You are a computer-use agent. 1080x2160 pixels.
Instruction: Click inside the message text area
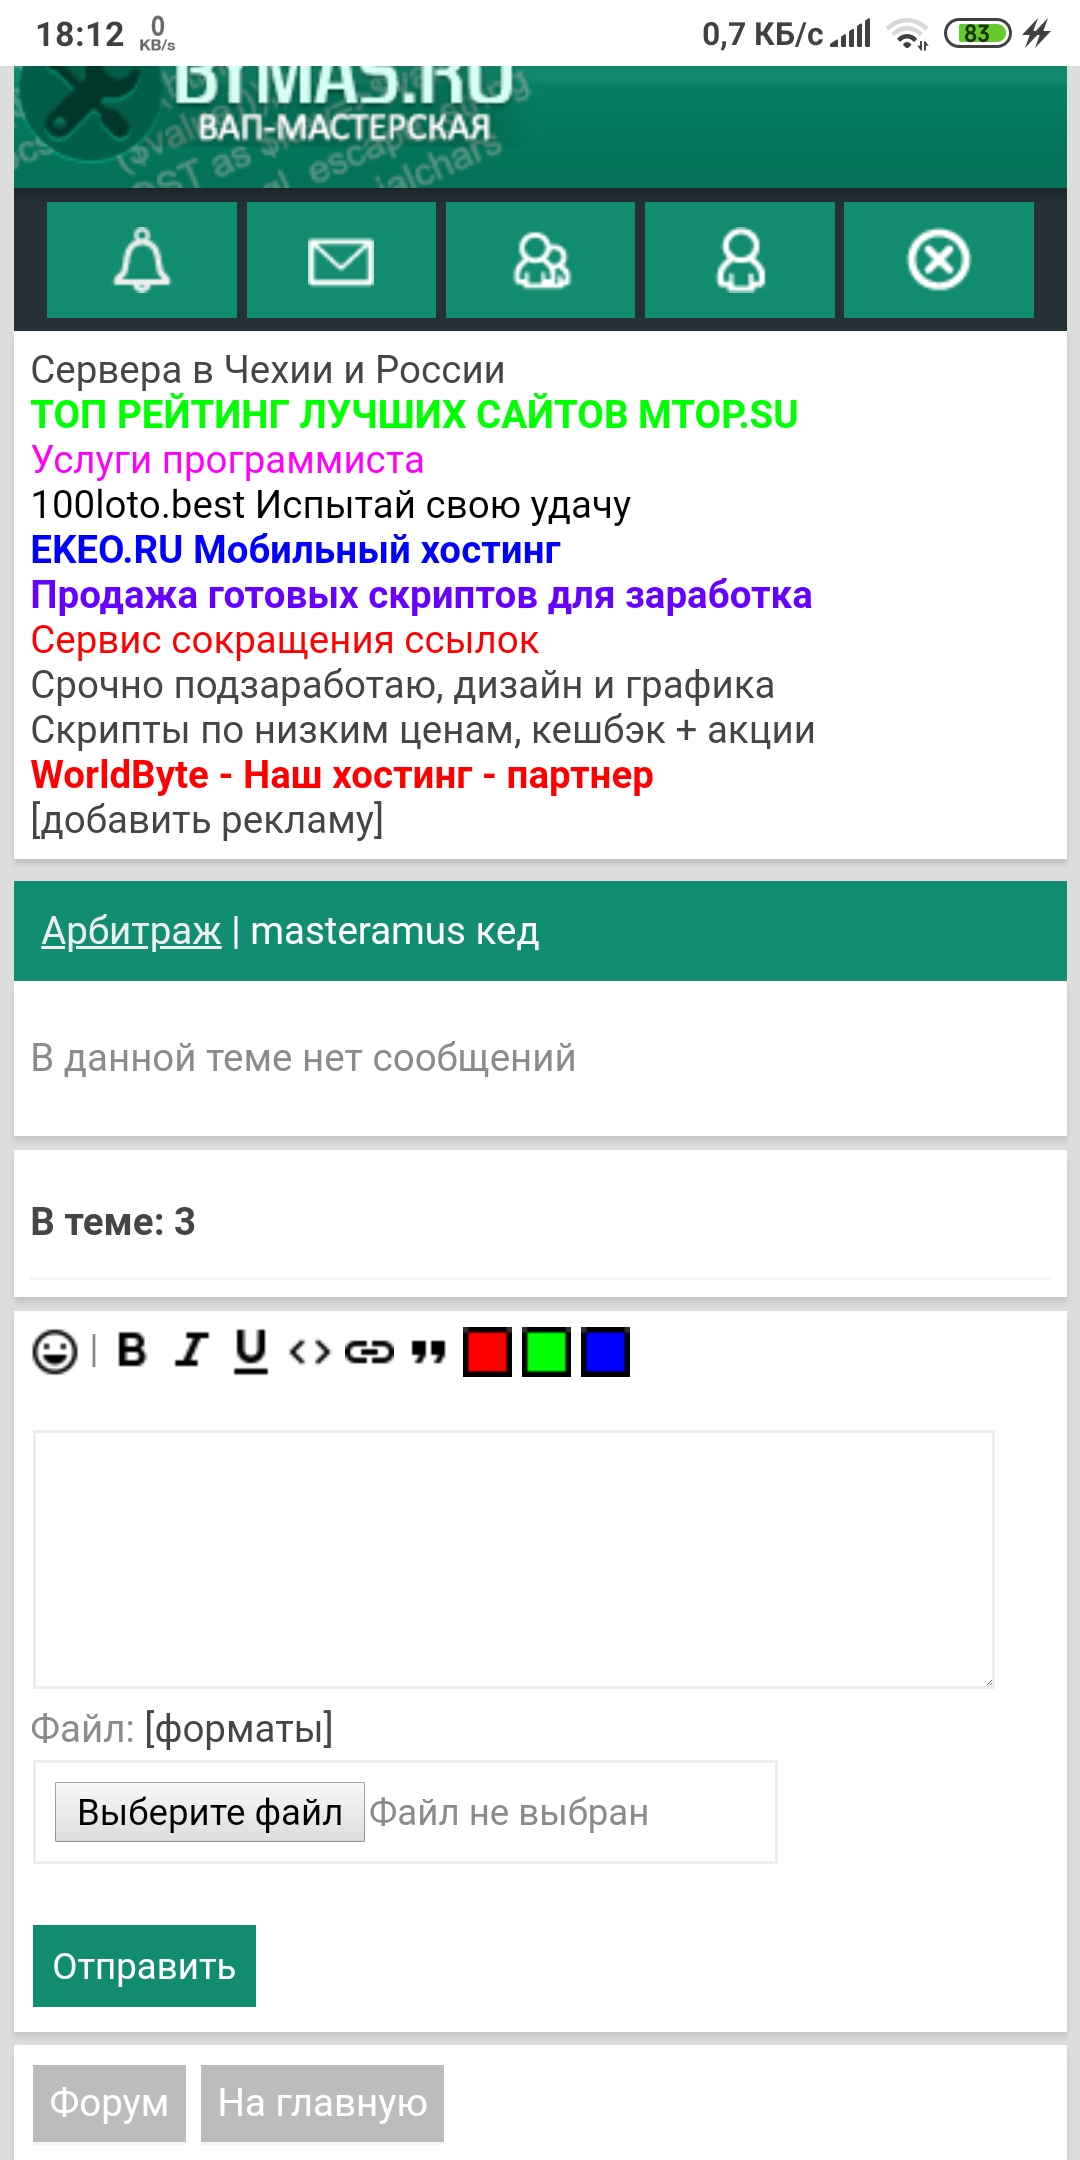[514, 1558]
